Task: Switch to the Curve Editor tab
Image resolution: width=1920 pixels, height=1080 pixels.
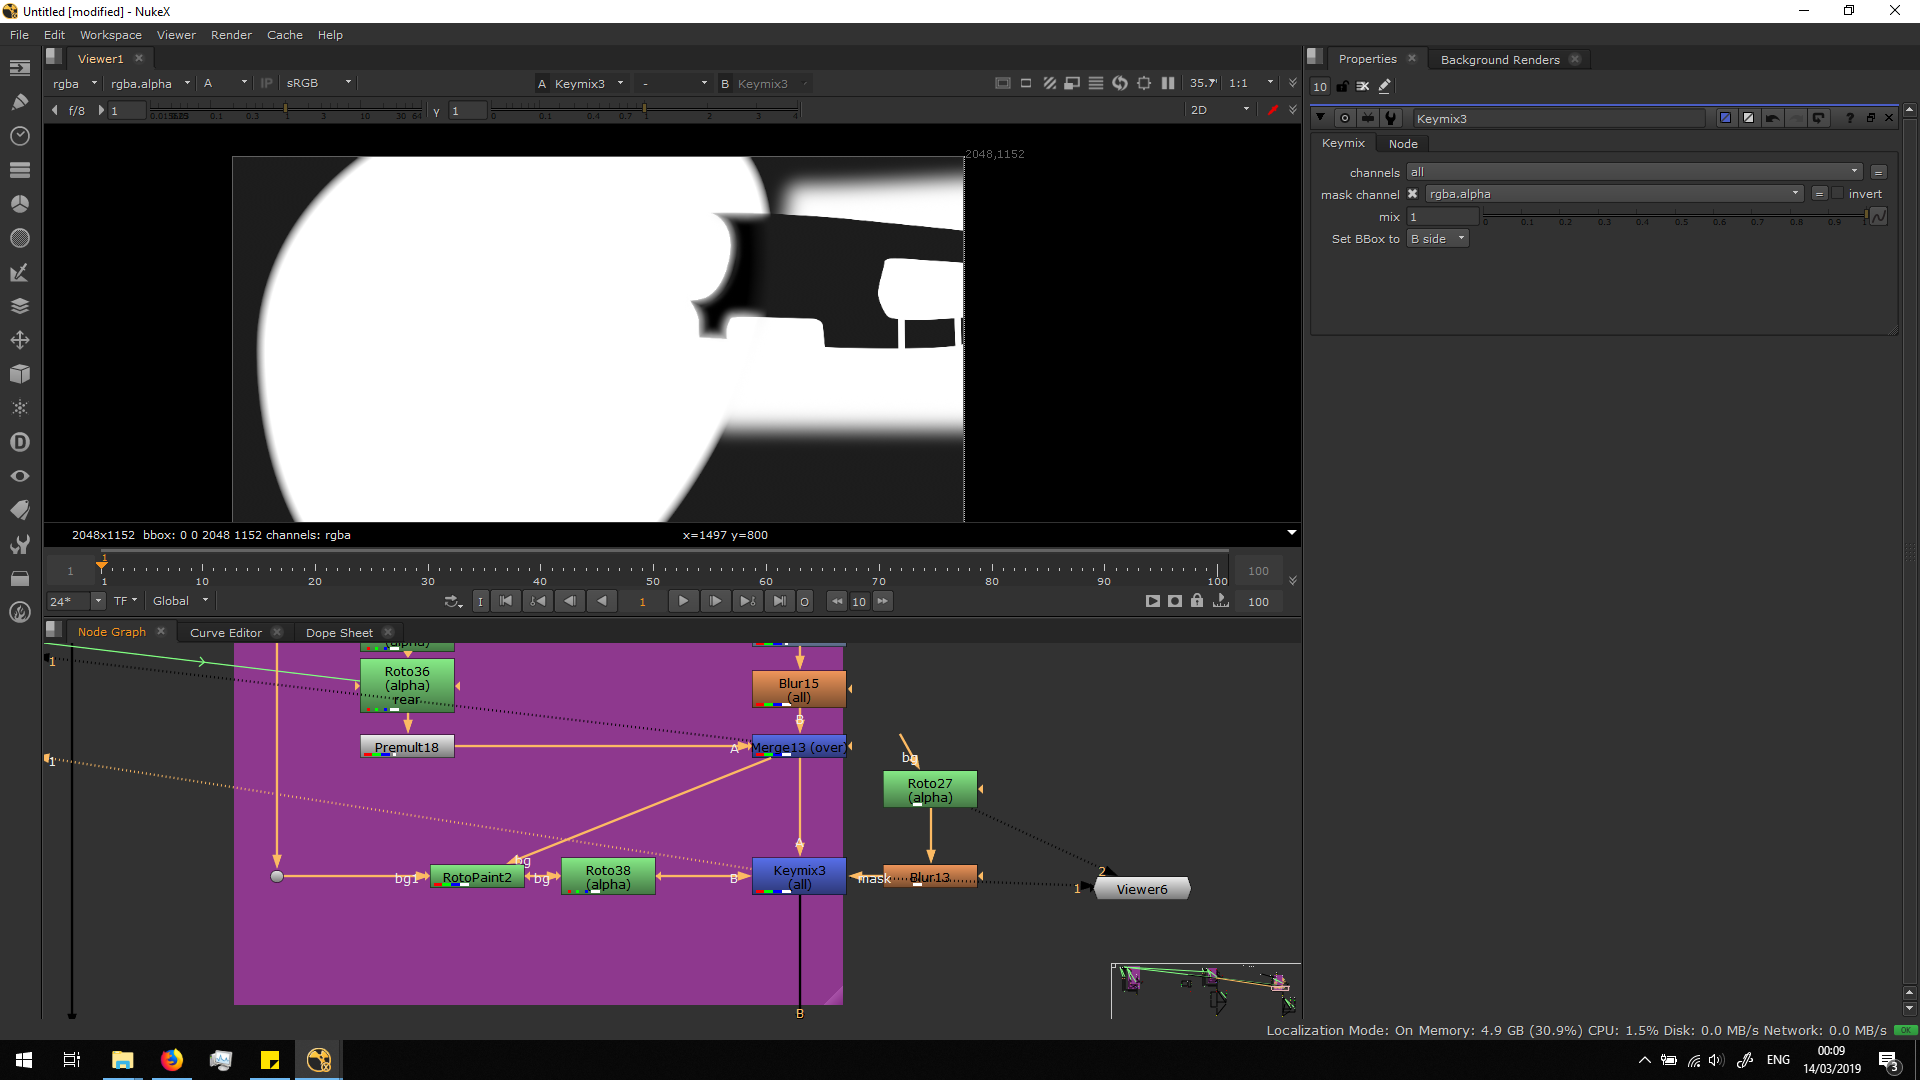Action: (225, 633)
